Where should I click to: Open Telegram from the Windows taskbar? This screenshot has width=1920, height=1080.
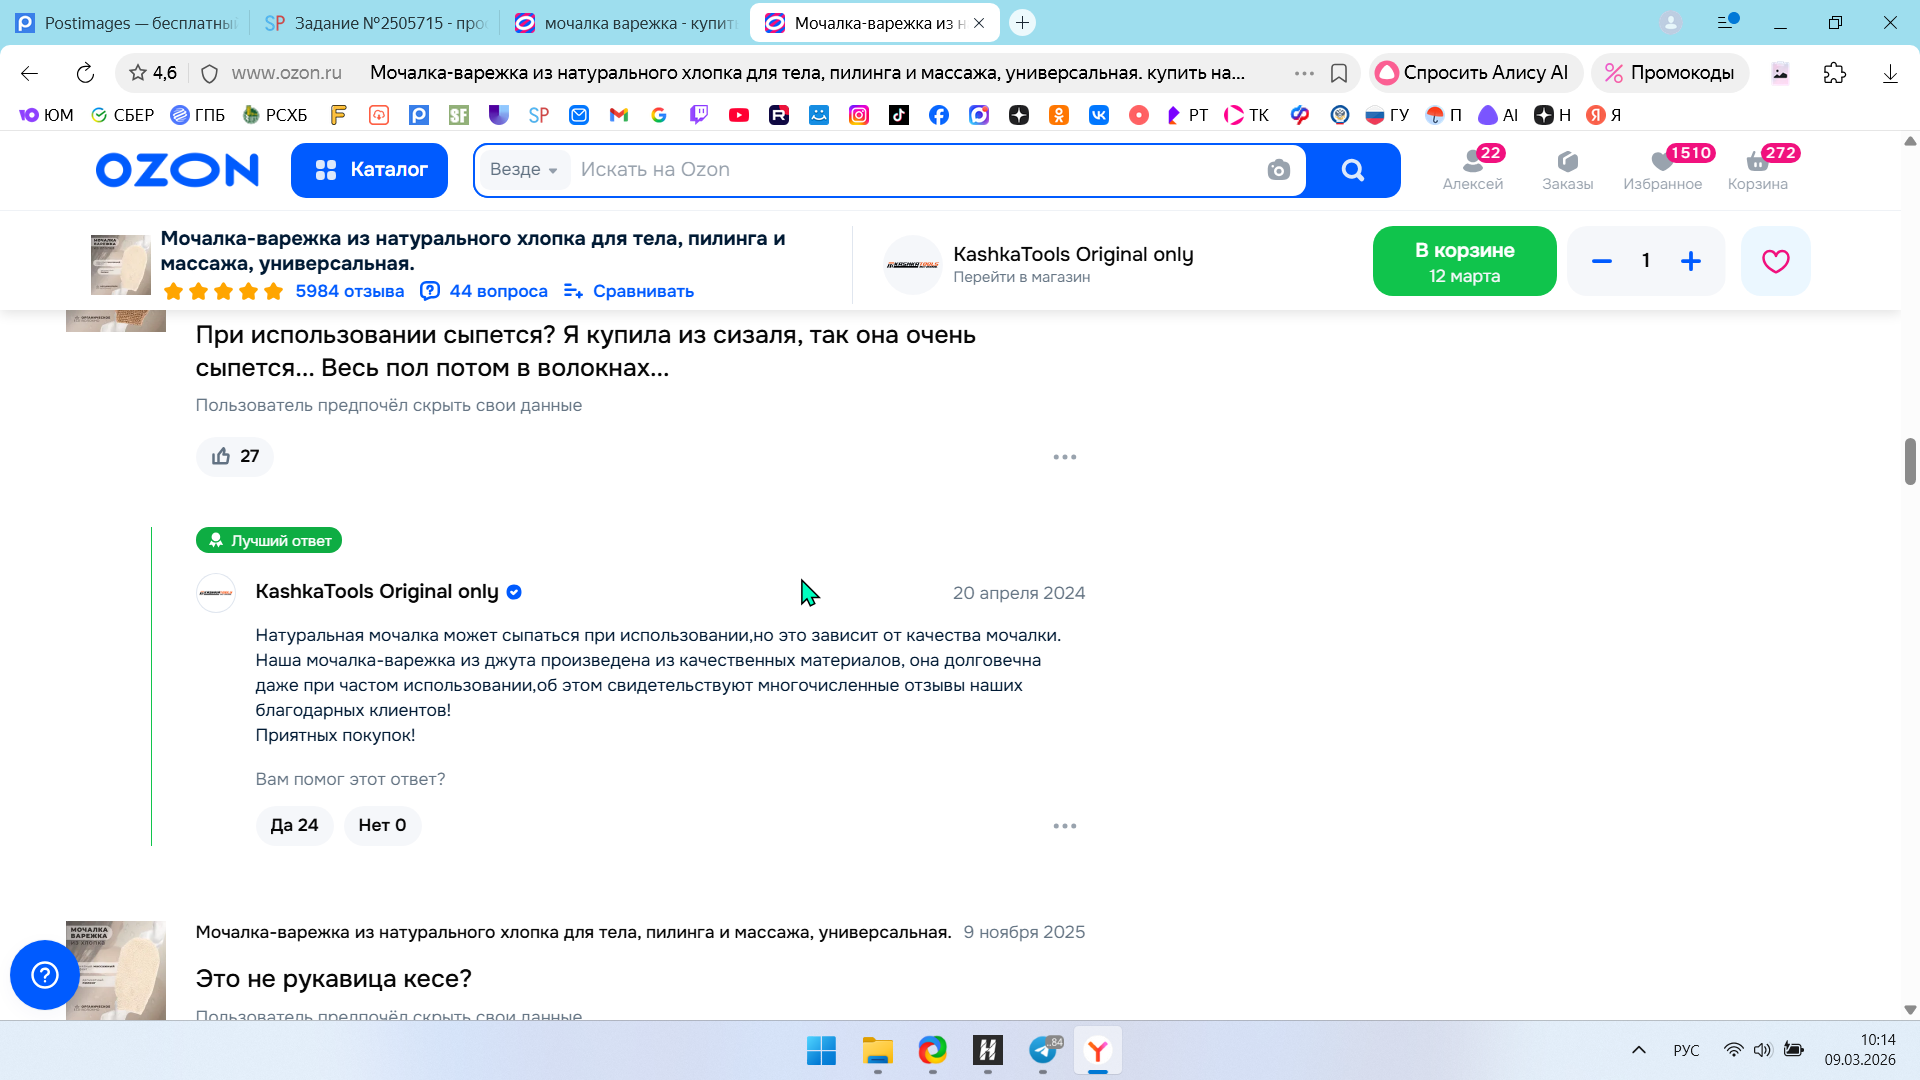[1043, 1050]
